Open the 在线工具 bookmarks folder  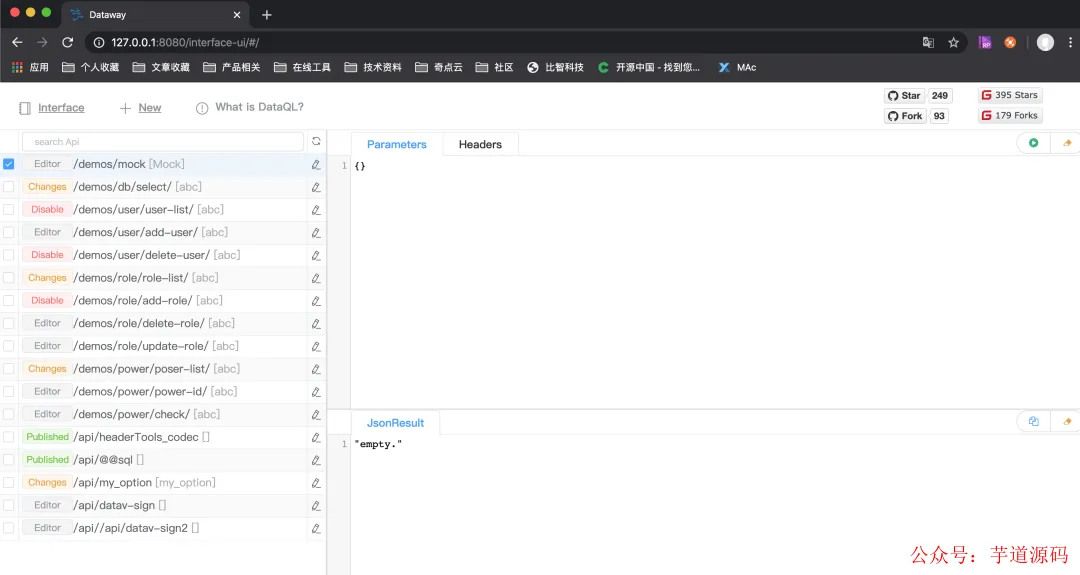click(302, 67)
